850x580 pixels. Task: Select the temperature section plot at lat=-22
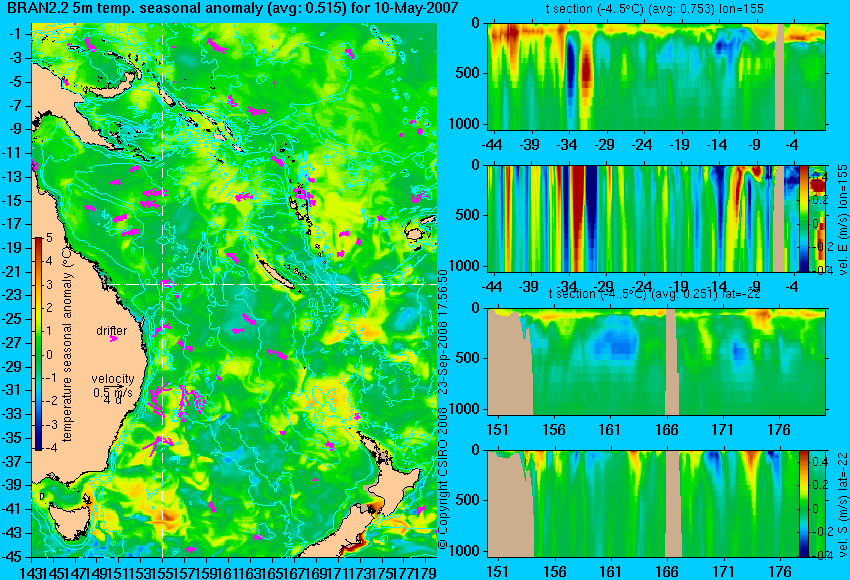click(x=656, y=362)
